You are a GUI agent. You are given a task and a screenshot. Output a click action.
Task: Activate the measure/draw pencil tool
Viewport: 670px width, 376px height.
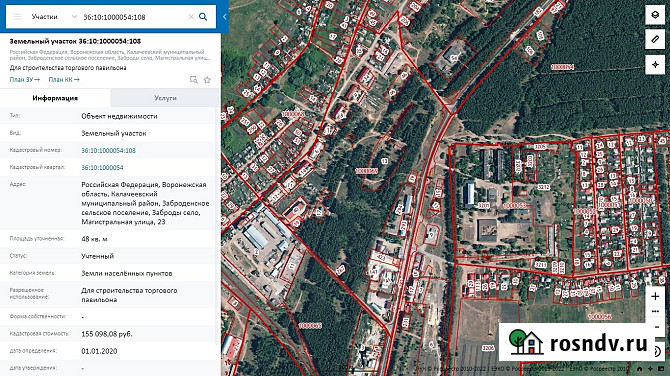pyautogui.click(x=655, y=40)
